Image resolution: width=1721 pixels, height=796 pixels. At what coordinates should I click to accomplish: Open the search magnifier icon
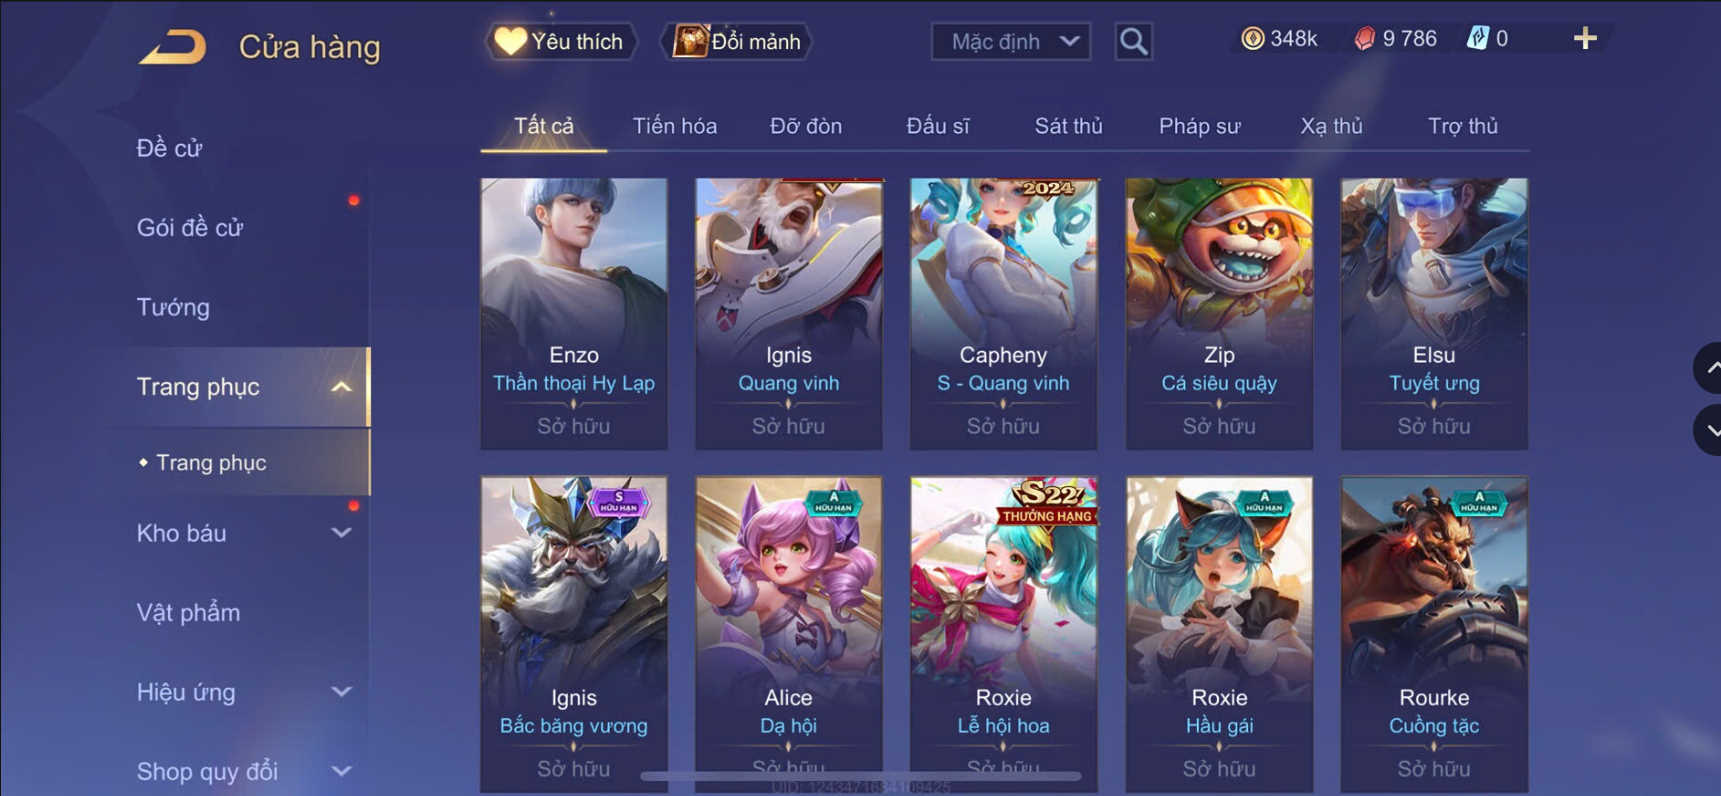pyautogui.click(x=1133, y=42)
